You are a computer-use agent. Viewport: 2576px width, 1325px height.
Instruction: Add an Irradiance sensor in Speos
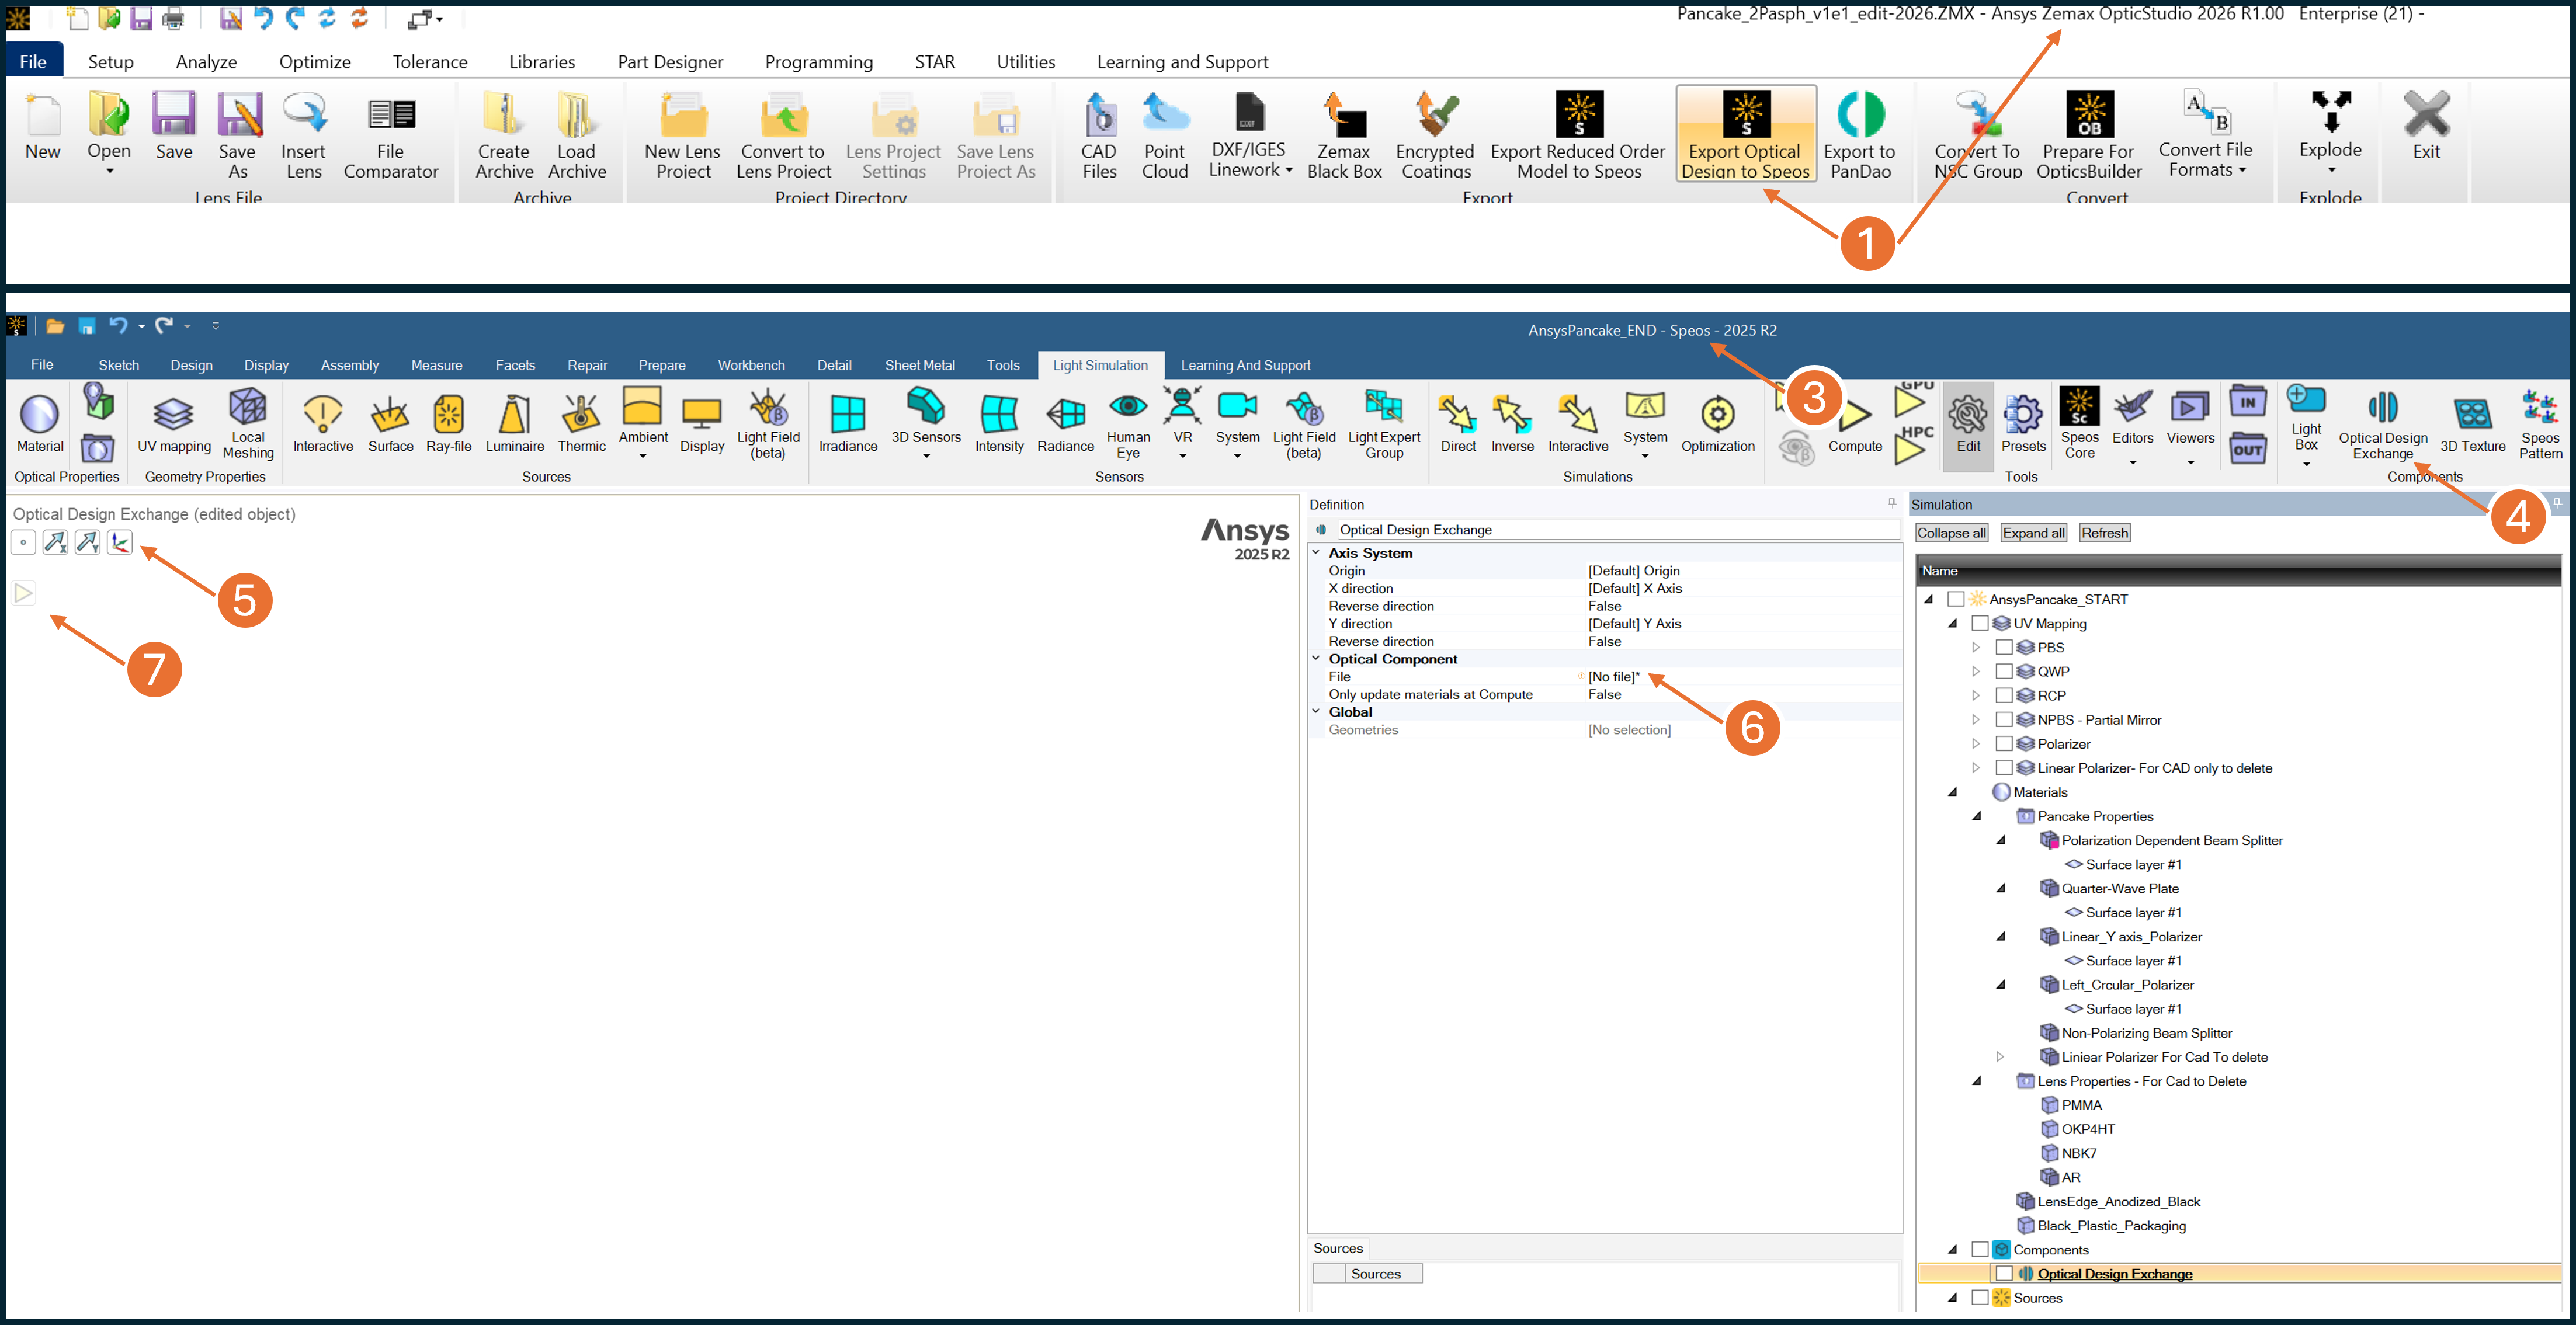point(848,422)
